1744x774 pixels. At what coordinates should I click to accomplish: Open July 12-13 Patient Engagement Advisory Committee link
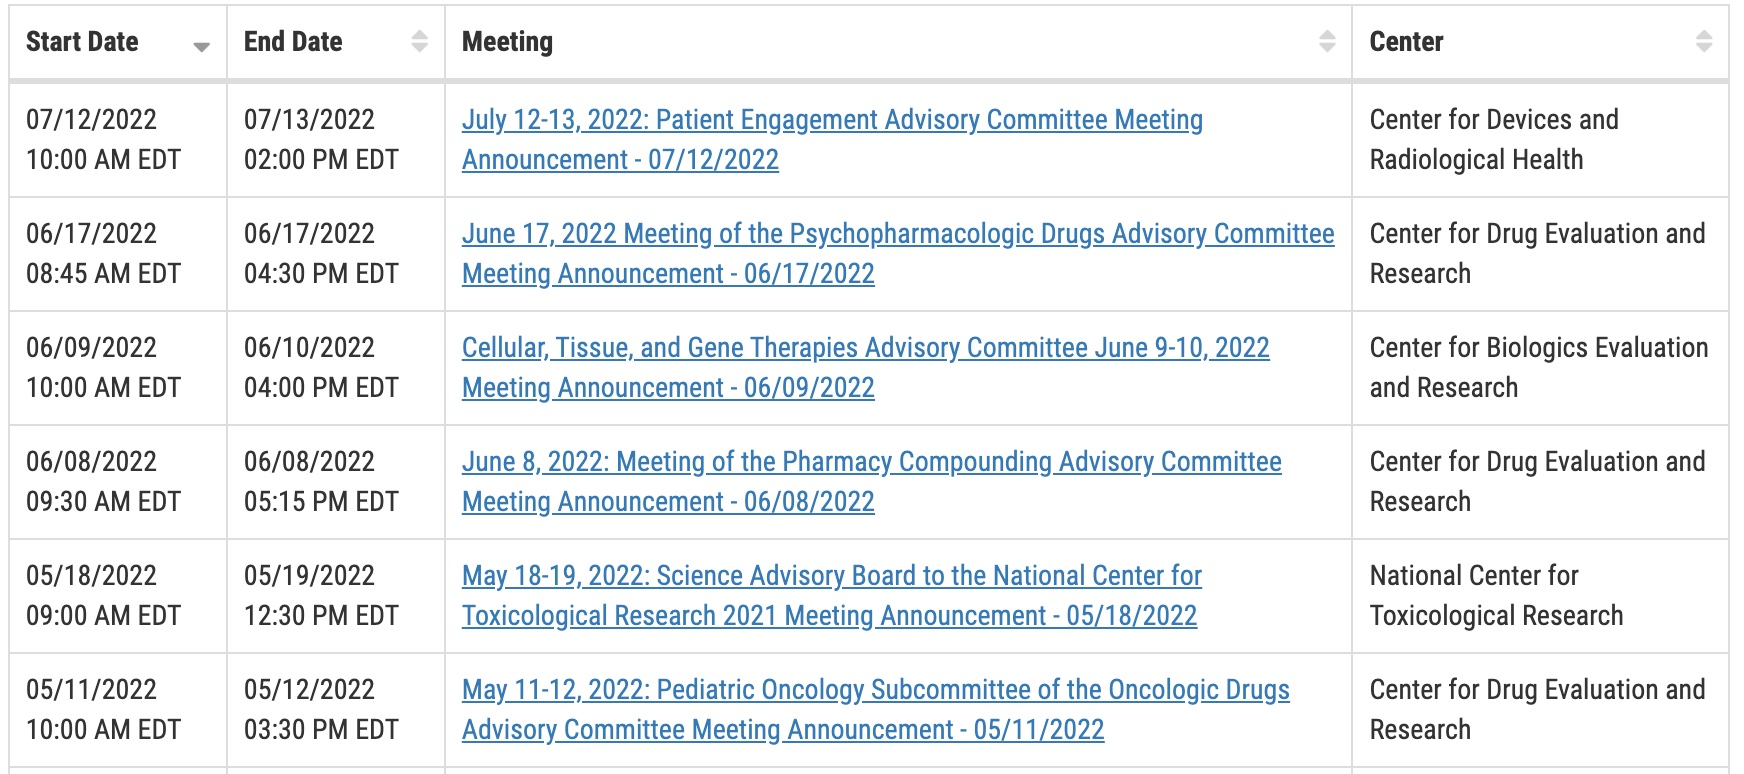pyautogui.click(x=832, y=140)
